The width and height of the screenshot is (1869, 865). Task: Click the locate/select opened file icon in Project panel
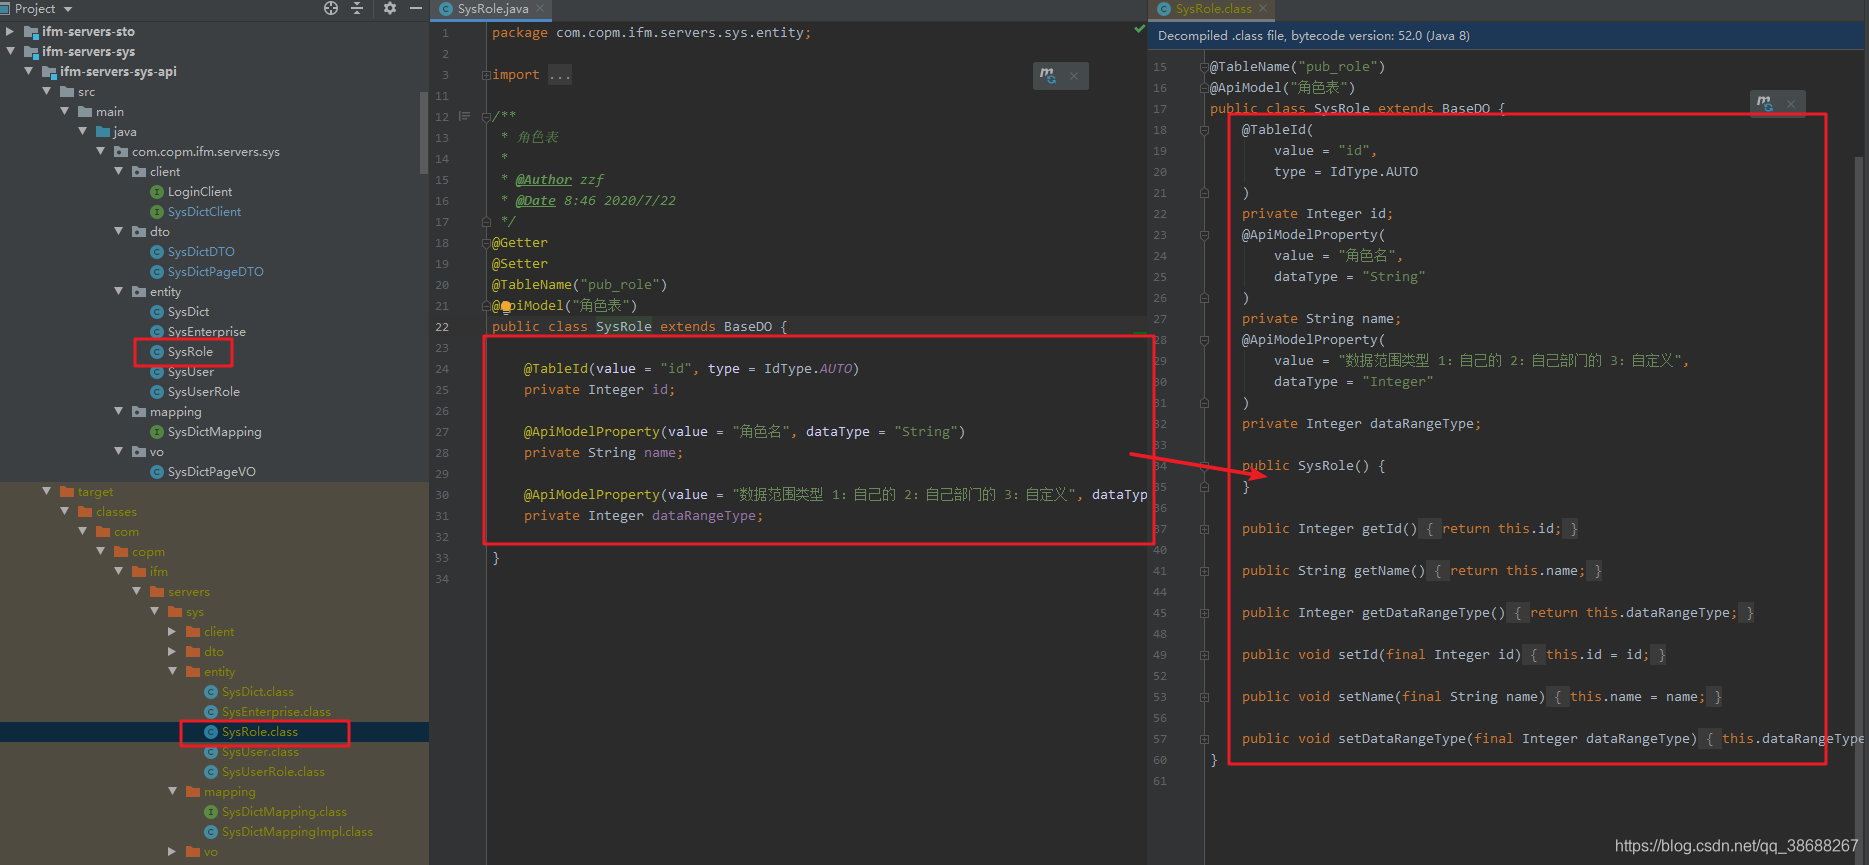(331, 9)
